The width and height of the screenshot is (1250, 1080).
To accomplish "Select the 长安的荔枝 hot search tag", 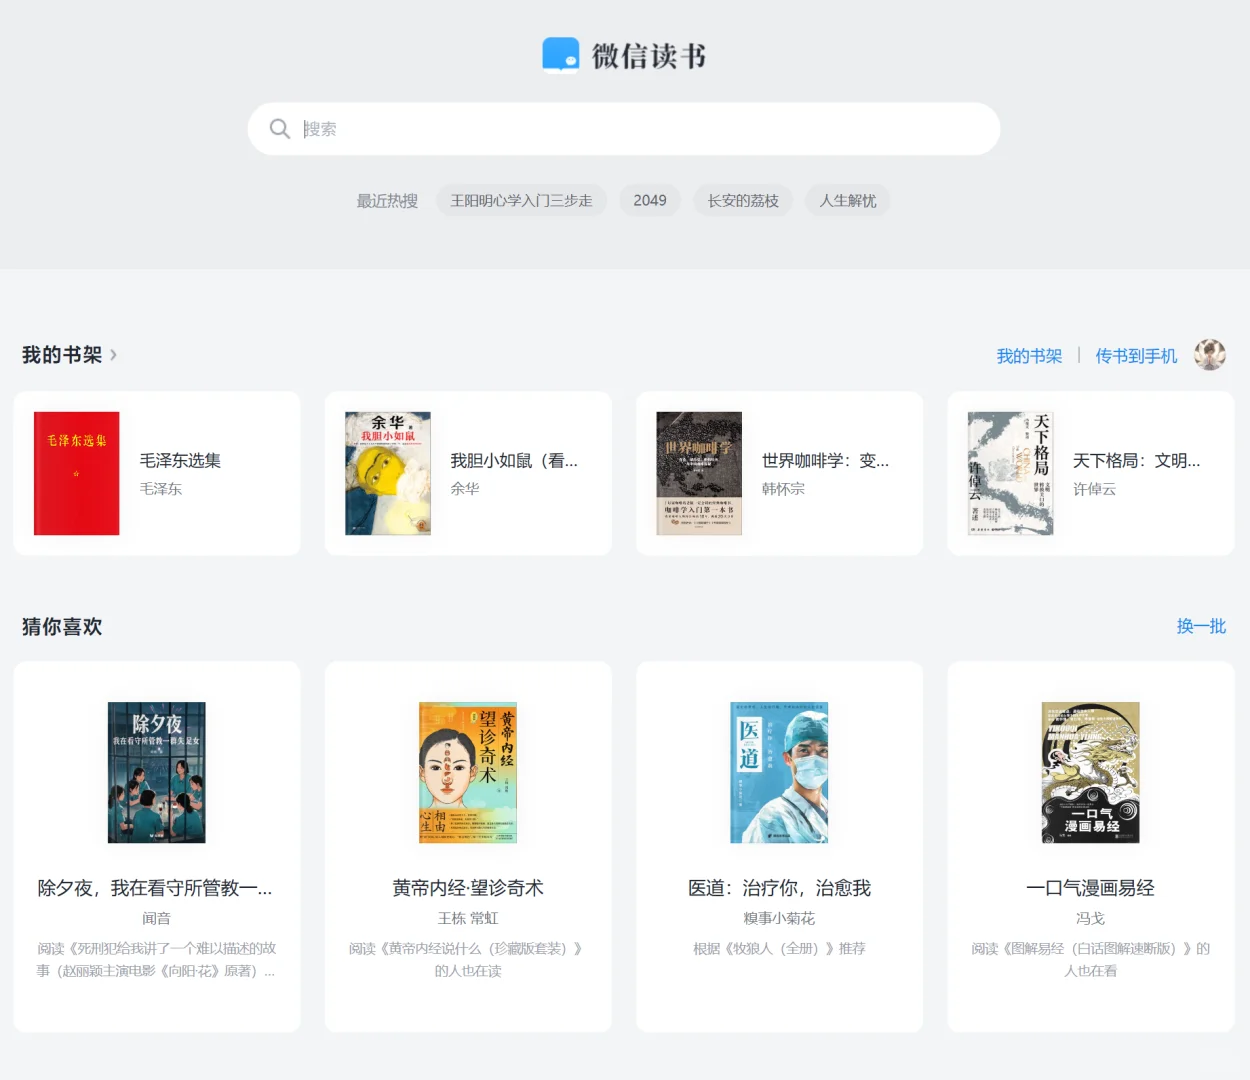I will [743, 200].
